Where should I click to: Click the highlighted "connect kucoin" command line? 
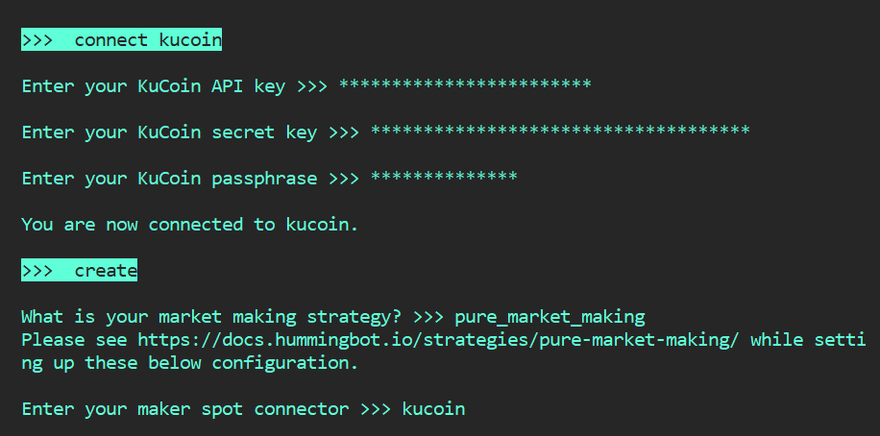121,41
